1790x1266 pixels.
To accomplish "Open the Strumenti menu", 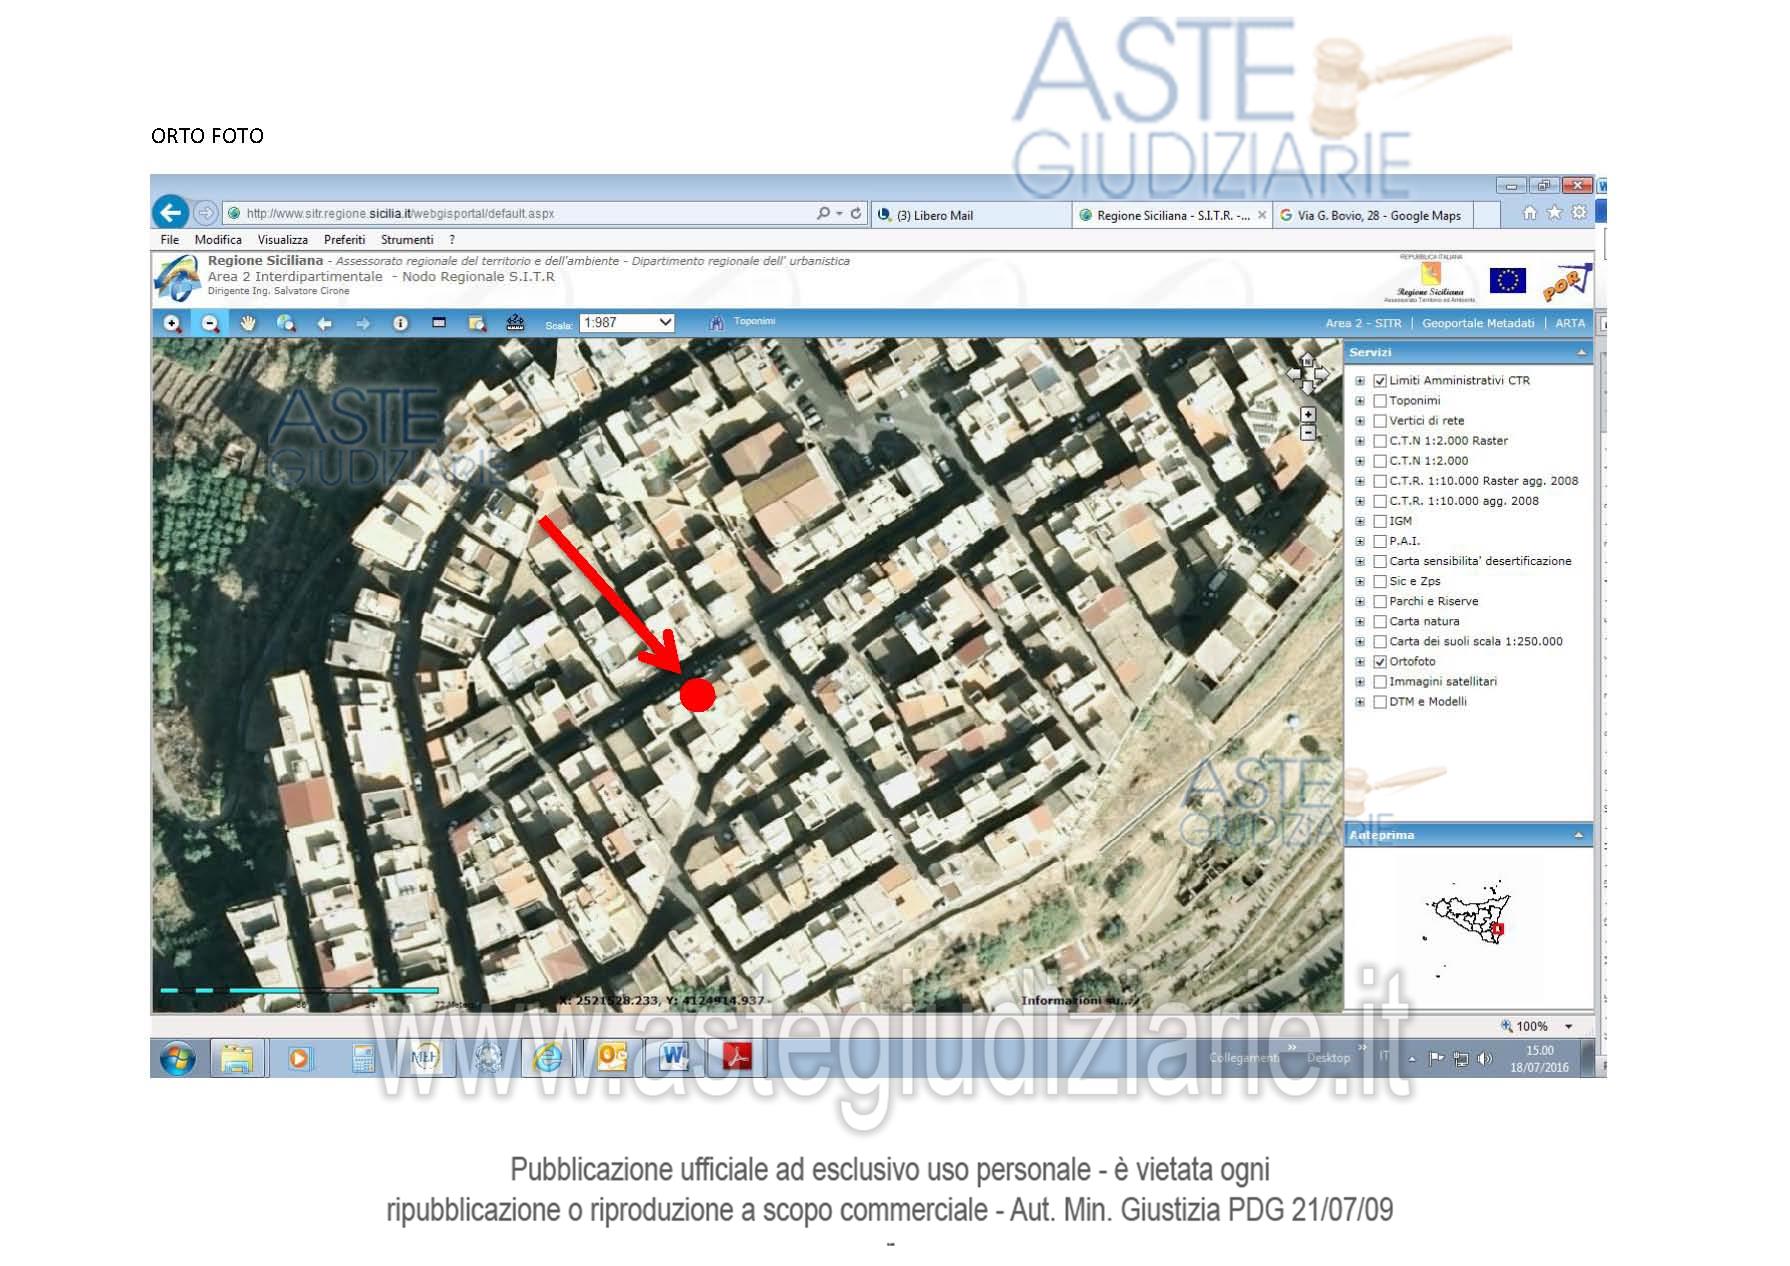I will click(407, 240).
